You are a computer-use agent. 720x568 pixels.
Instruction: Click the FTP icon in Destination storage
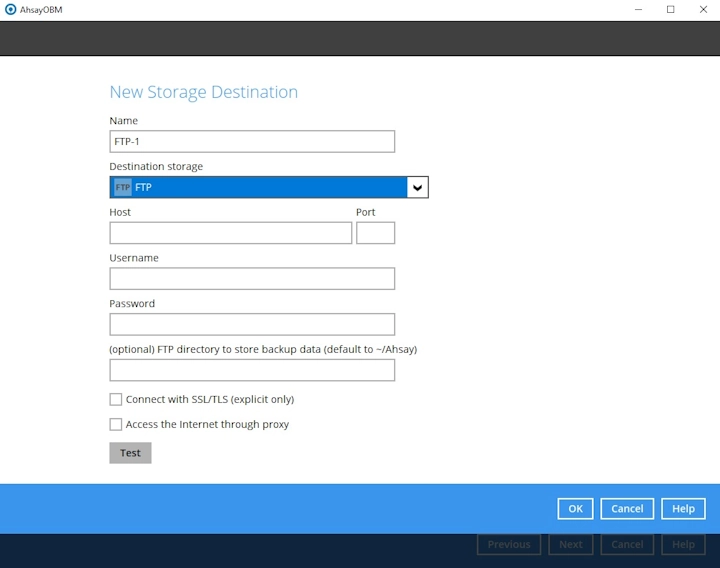123,187
